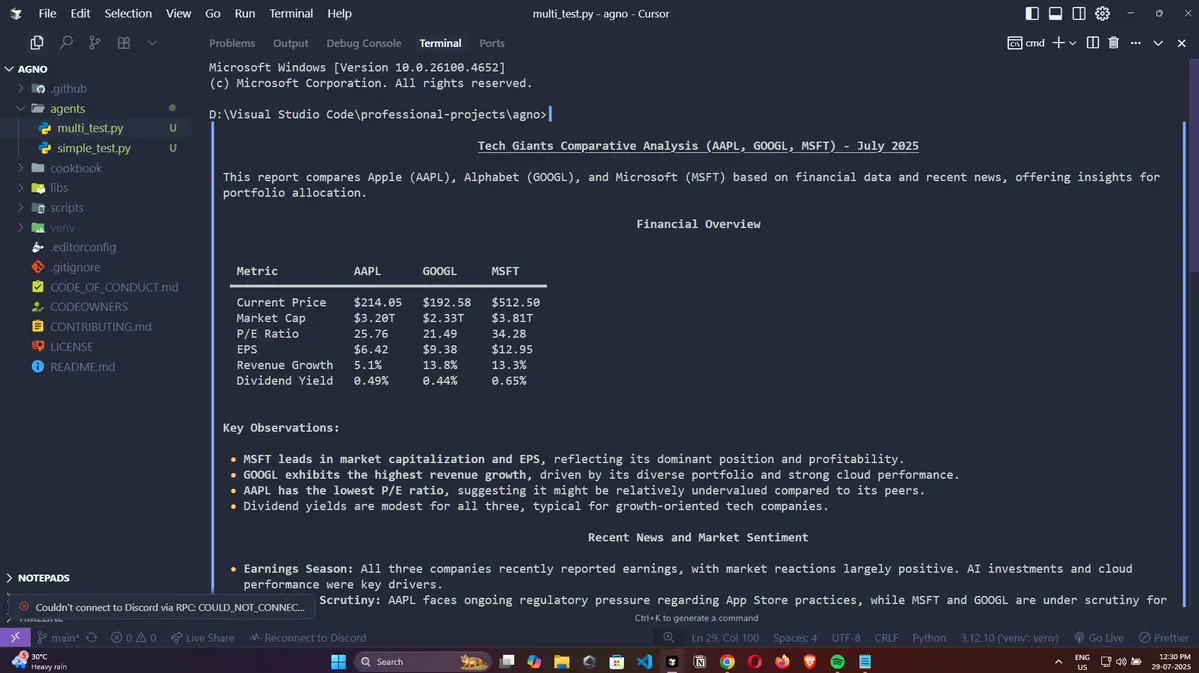
Task: Collapse the panel using chevron down
Action: tap(1158, 44)
